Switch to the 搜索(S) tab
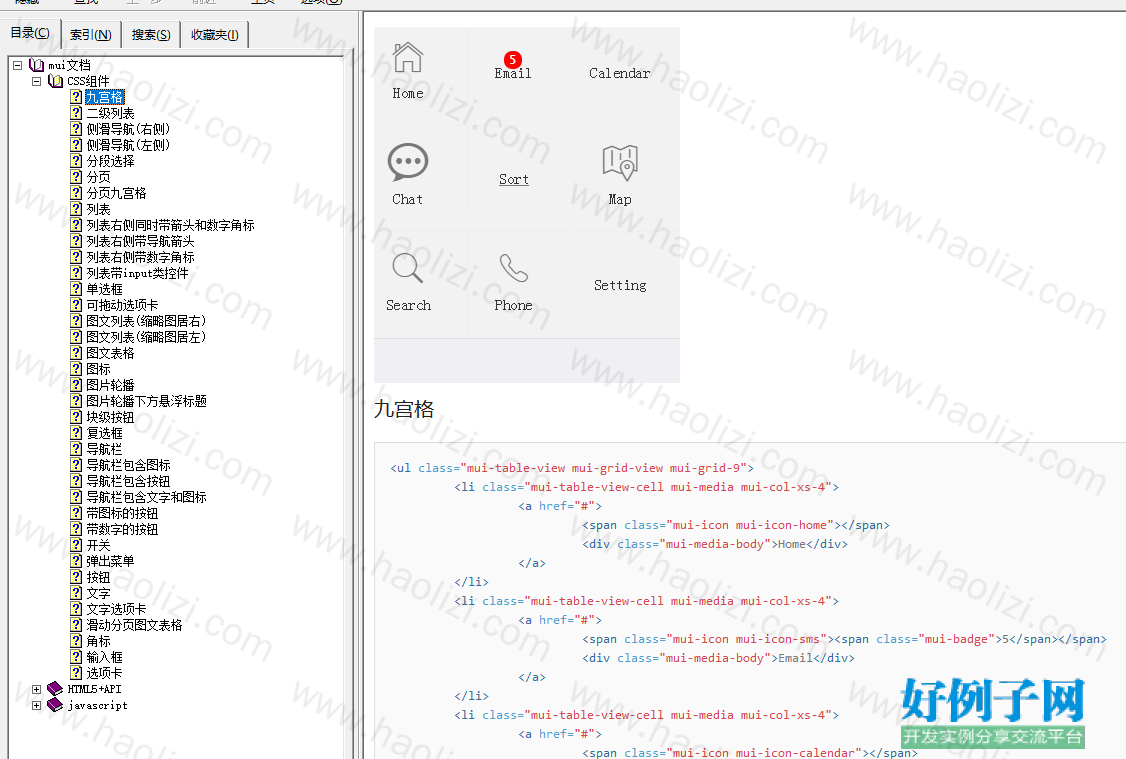Viewport: 1126px width, 759px height. point(151,34)
